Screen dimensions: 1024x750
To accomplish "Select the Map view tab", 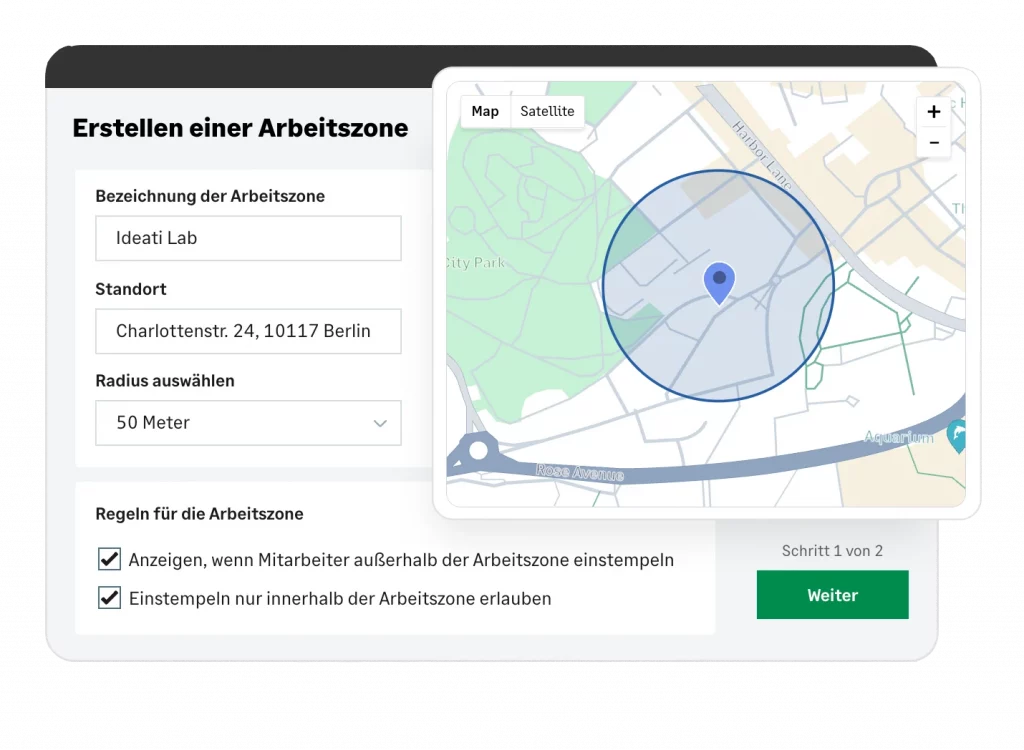I will pyautogui.click(x=485, y=111).
